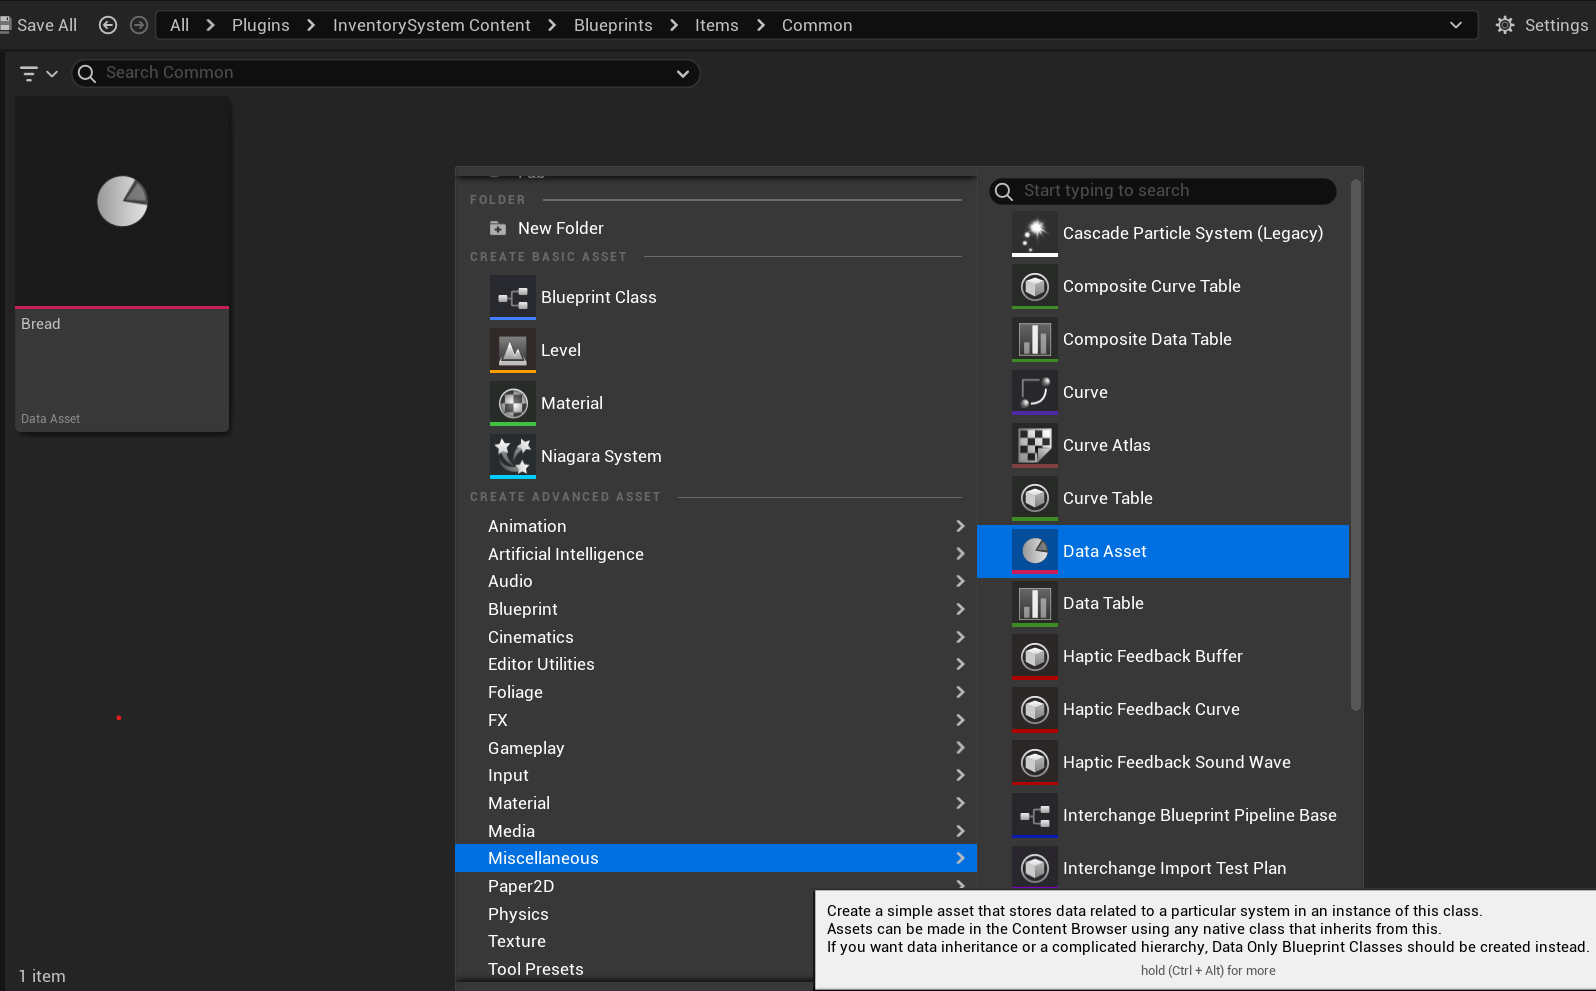Choose the Level asset icon

click(513, 350)
